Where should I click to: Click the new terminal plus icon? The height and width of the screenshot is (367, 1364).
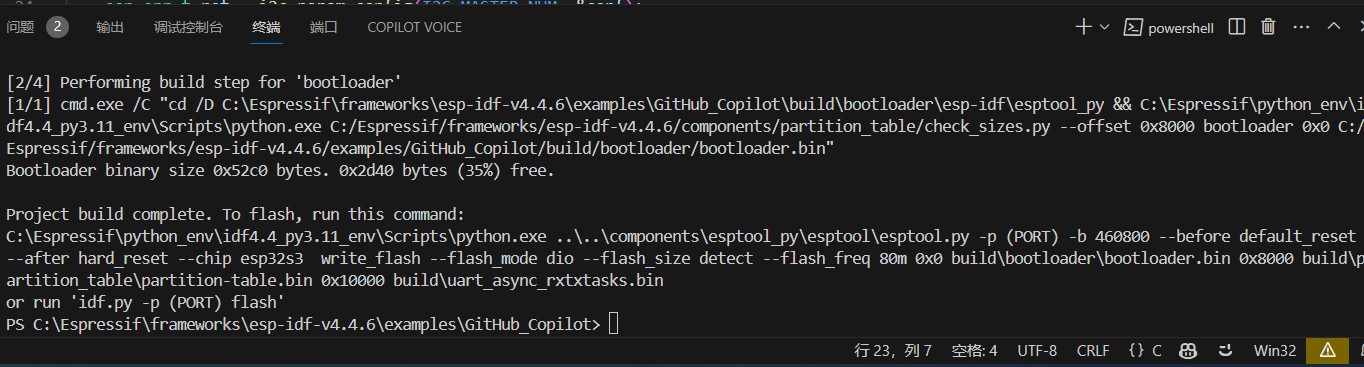[1083, 27]
